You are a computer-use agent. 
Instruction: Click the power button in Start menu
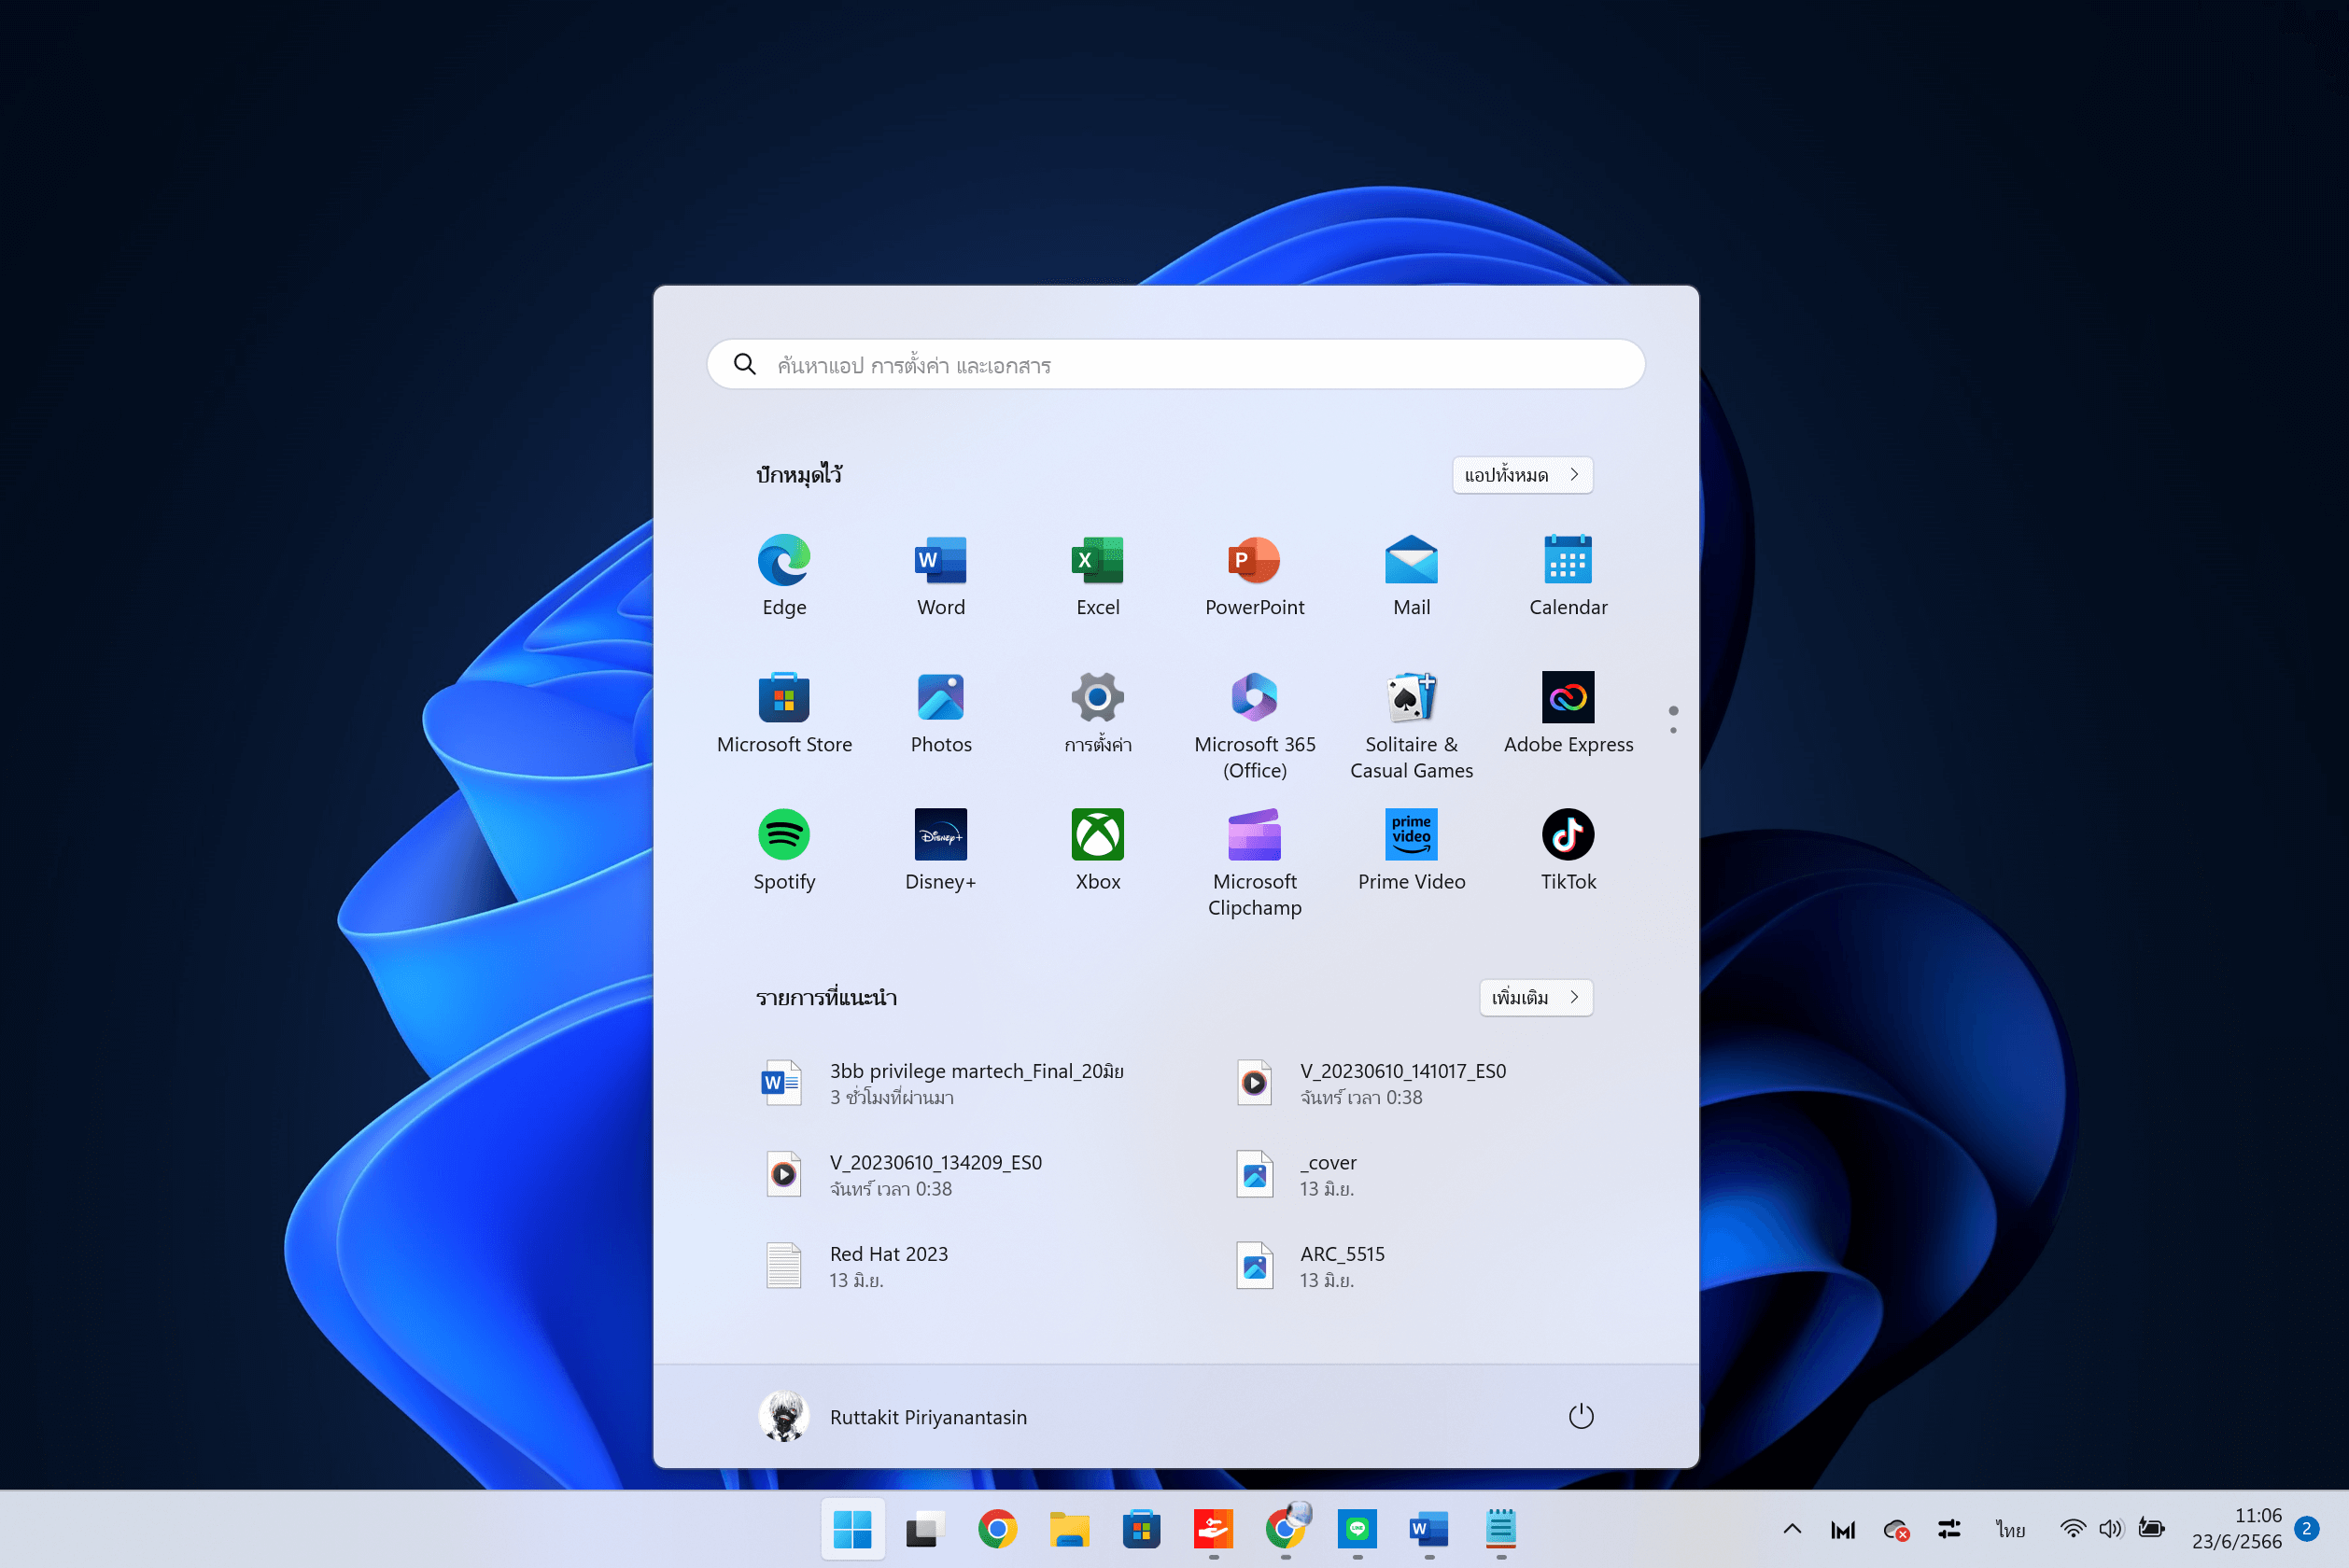(x=1581, y=1416)
